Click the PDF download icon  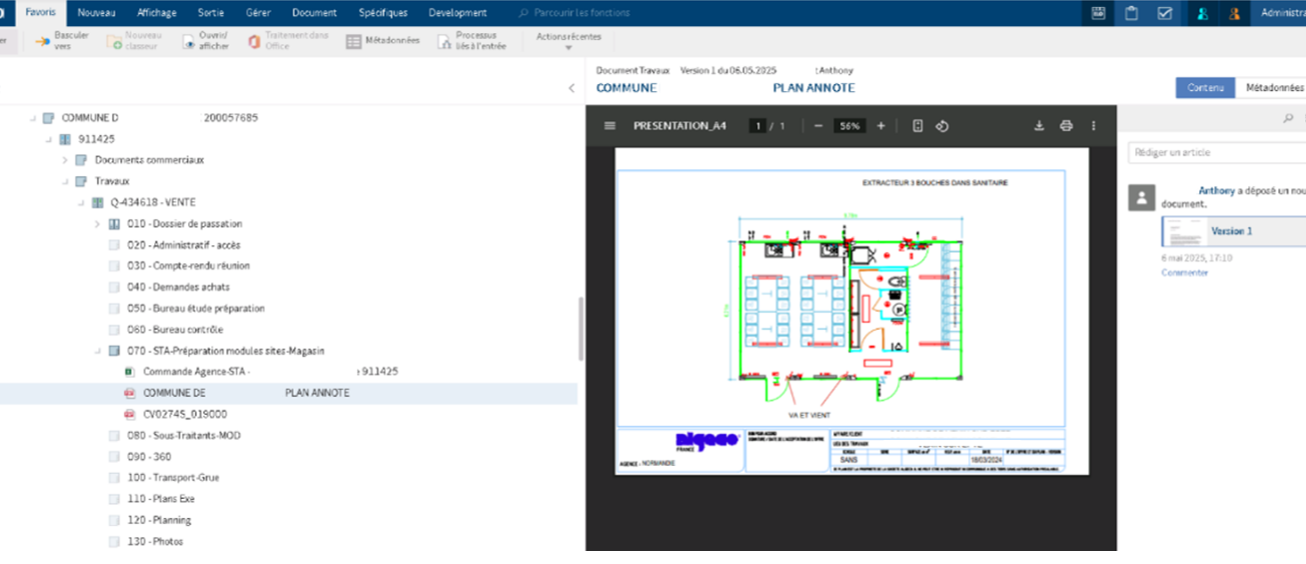tap(1039, 126)
